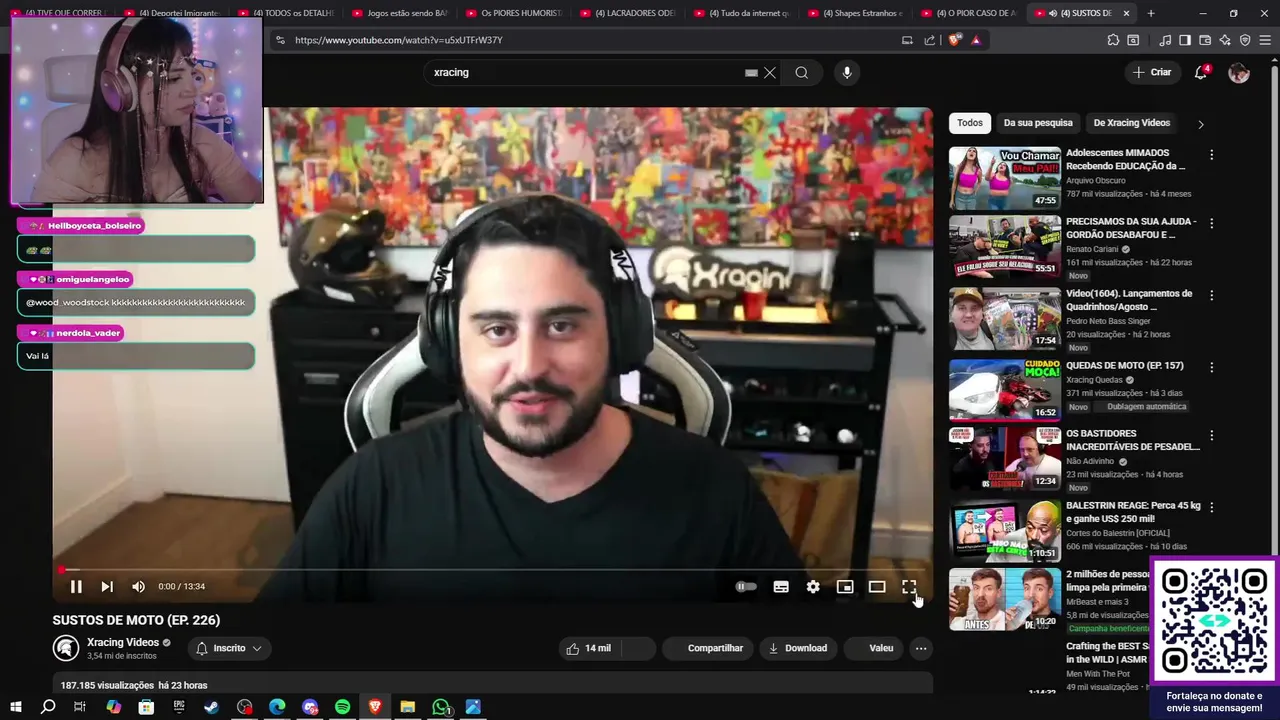
Task: Open more actions ellipsis under video
Action: tap(921, 648)
